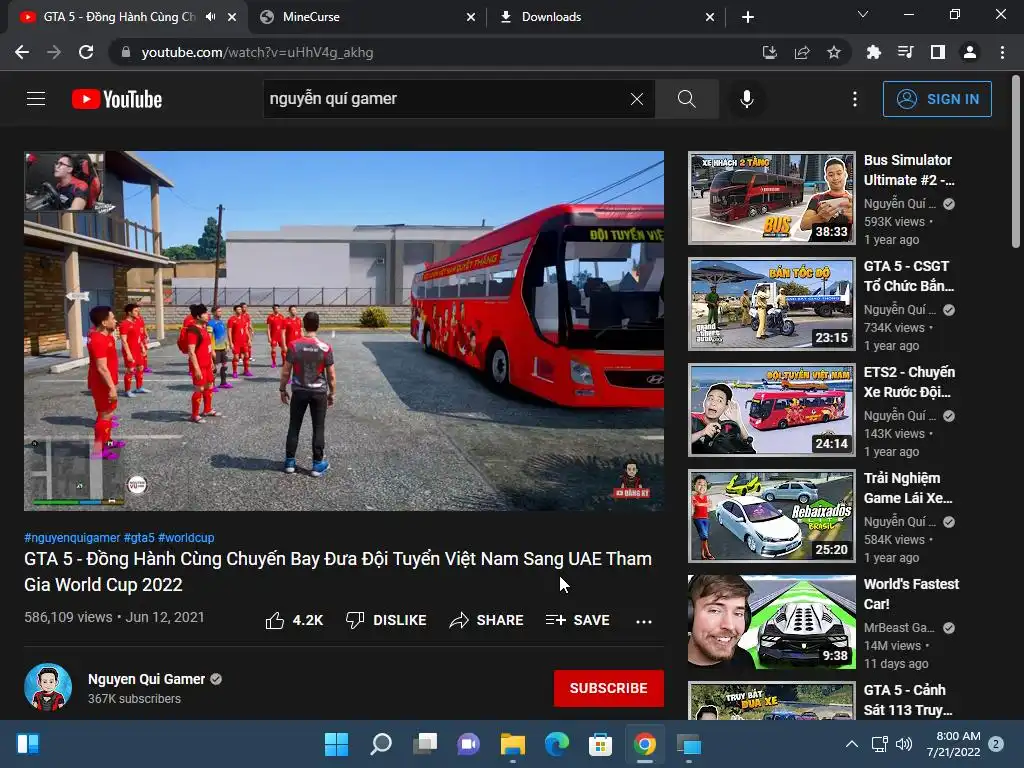Open 'World's Fastest Car!' title link
1024x768 pixels.
click(912, 594)
